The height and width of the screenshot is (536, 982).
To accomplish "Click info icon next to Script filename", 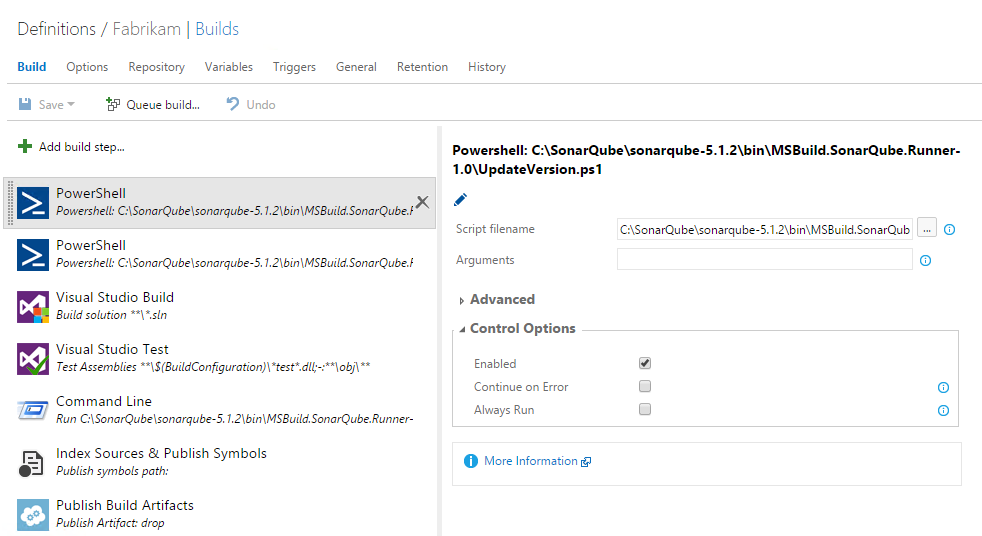I will pos(949,229).
